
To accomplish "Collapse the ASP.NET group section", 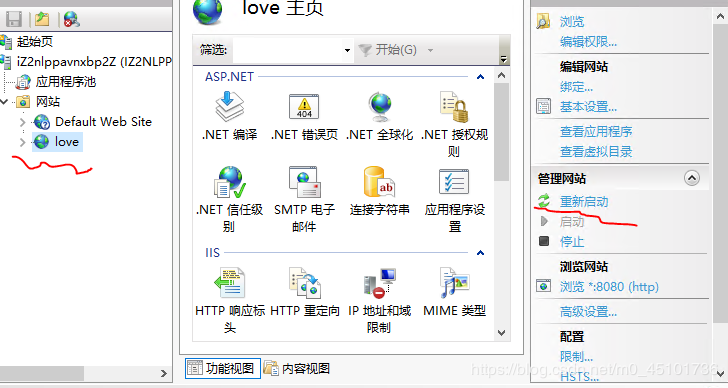I will pos(481,77).
